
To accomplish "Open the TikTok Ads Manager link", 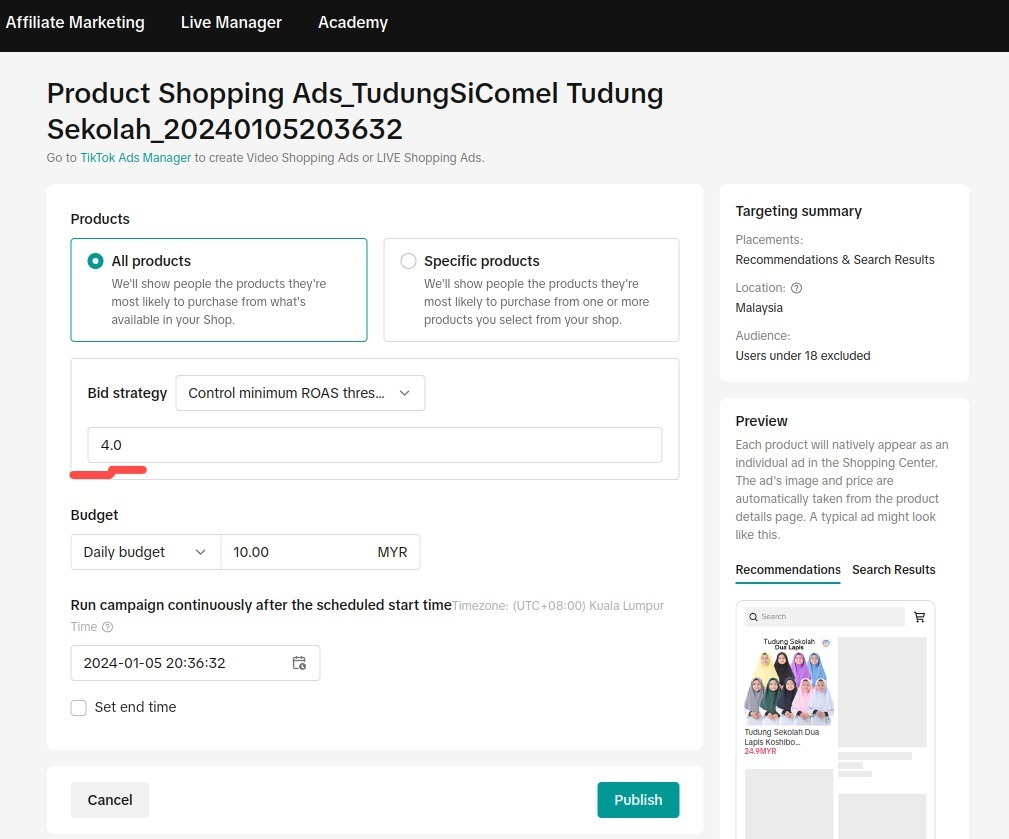I will coord(135,157).
